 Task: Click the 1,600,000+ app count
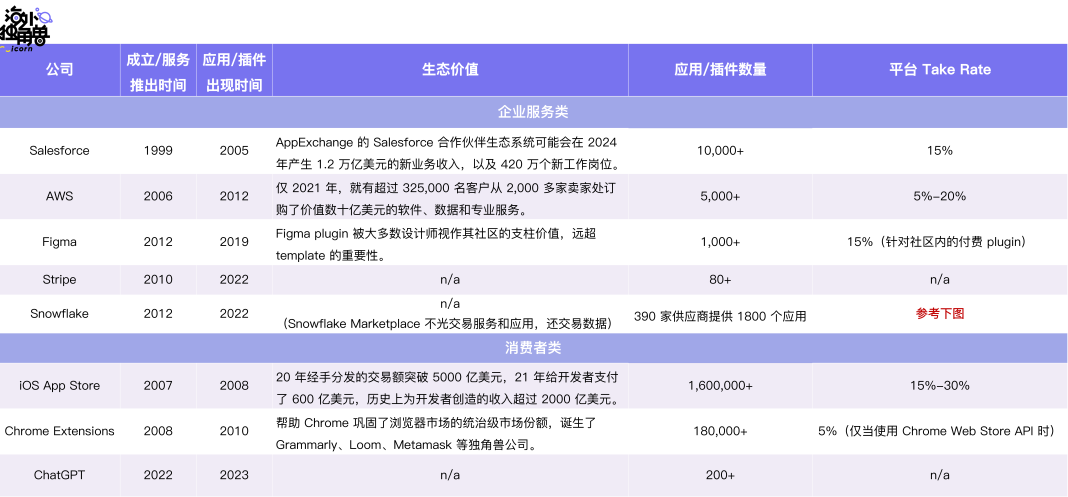(720, 385)
